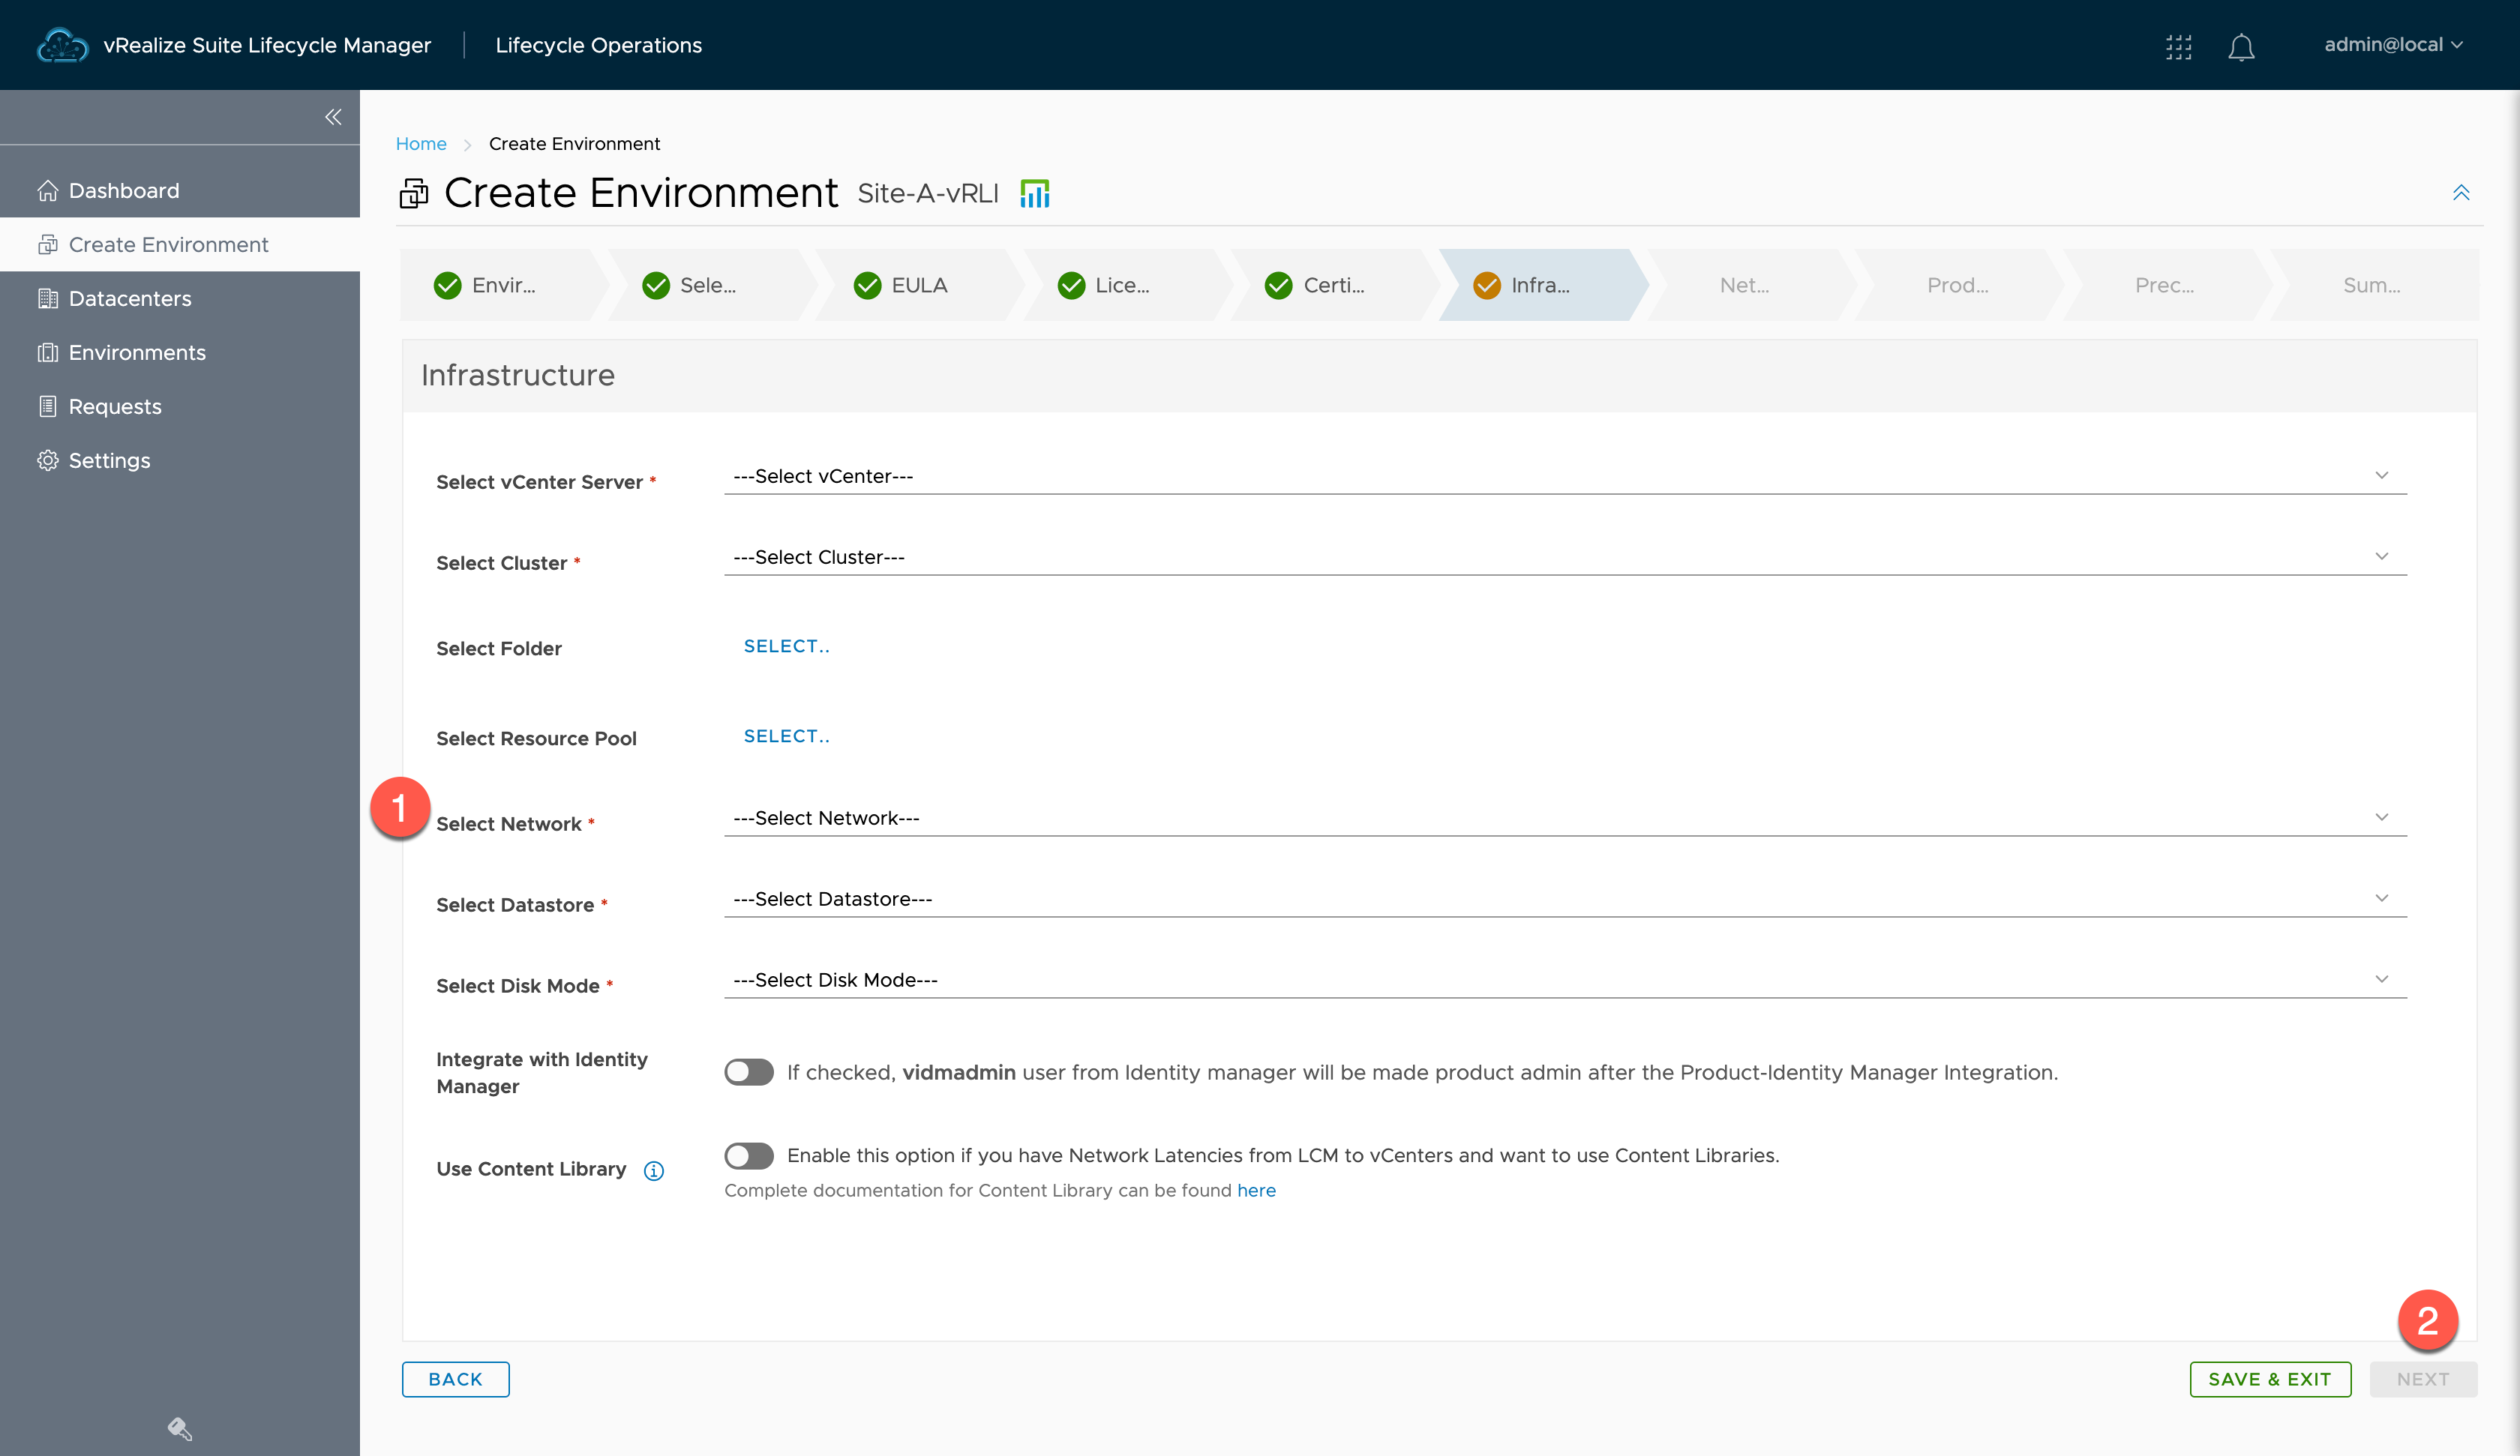Click the Environments icon in sidebar
The image size is (2520, 1456).
coord(47,352)
